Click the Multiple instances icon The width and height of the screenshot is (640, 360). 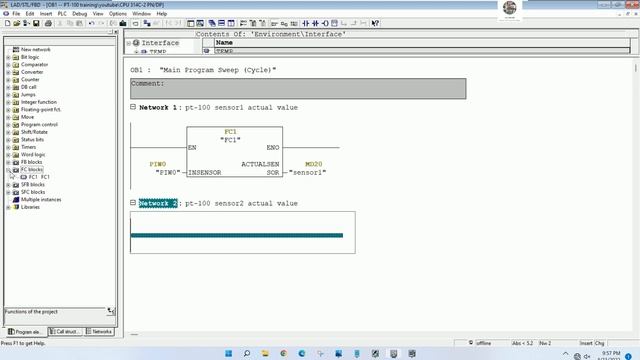16,200
